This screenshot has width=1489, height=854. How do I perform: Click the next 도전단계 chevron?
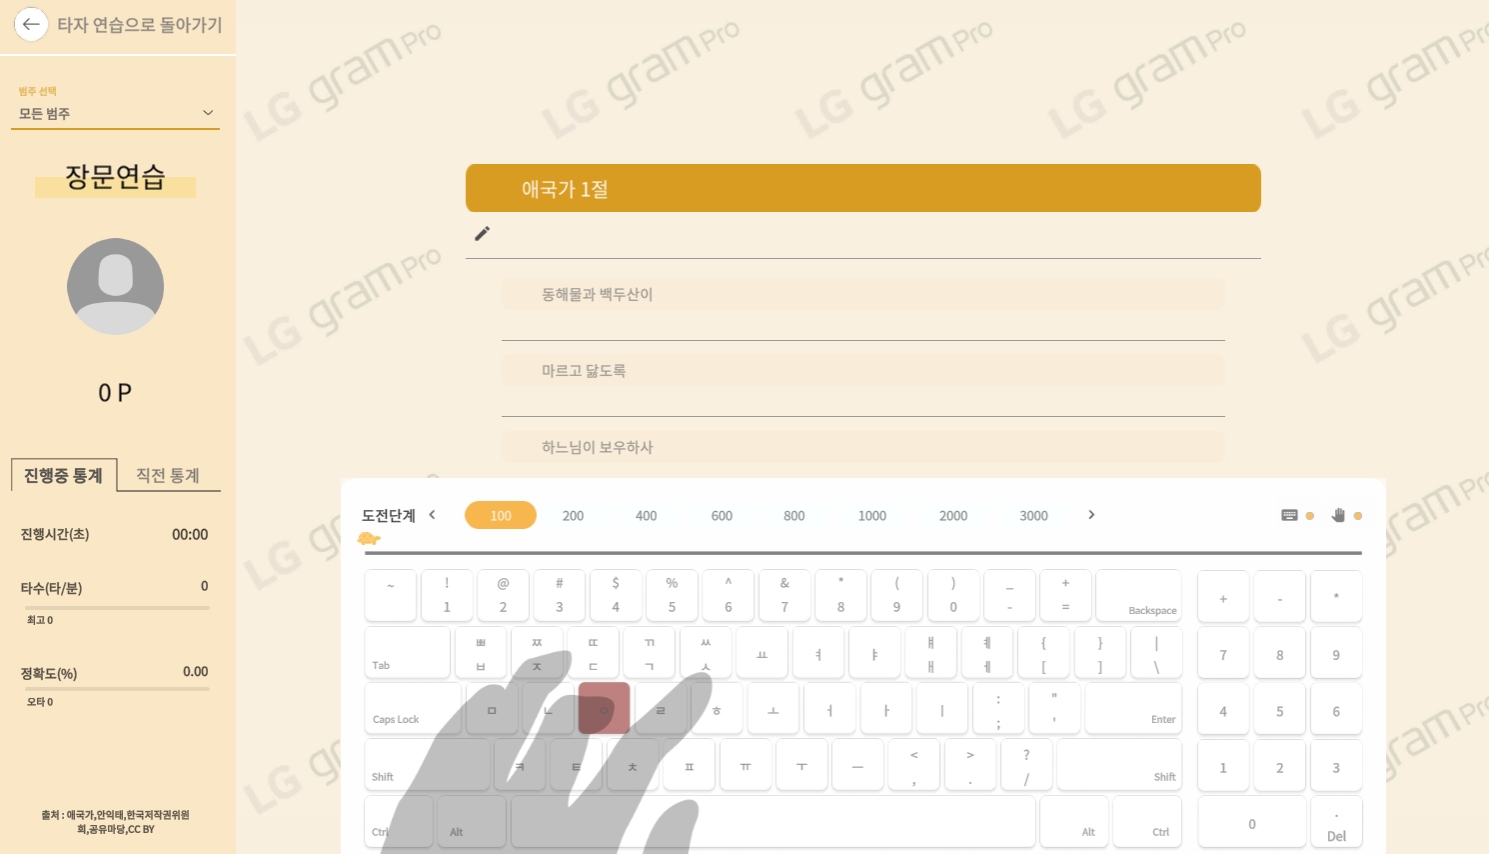(1091, 514)
